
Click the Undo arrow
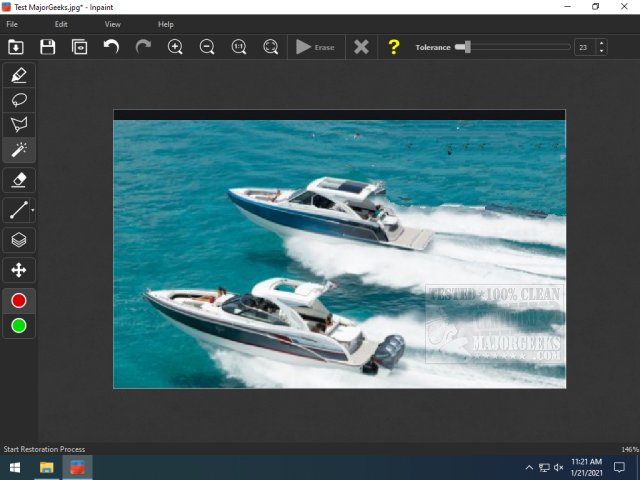tap(111, 47)
